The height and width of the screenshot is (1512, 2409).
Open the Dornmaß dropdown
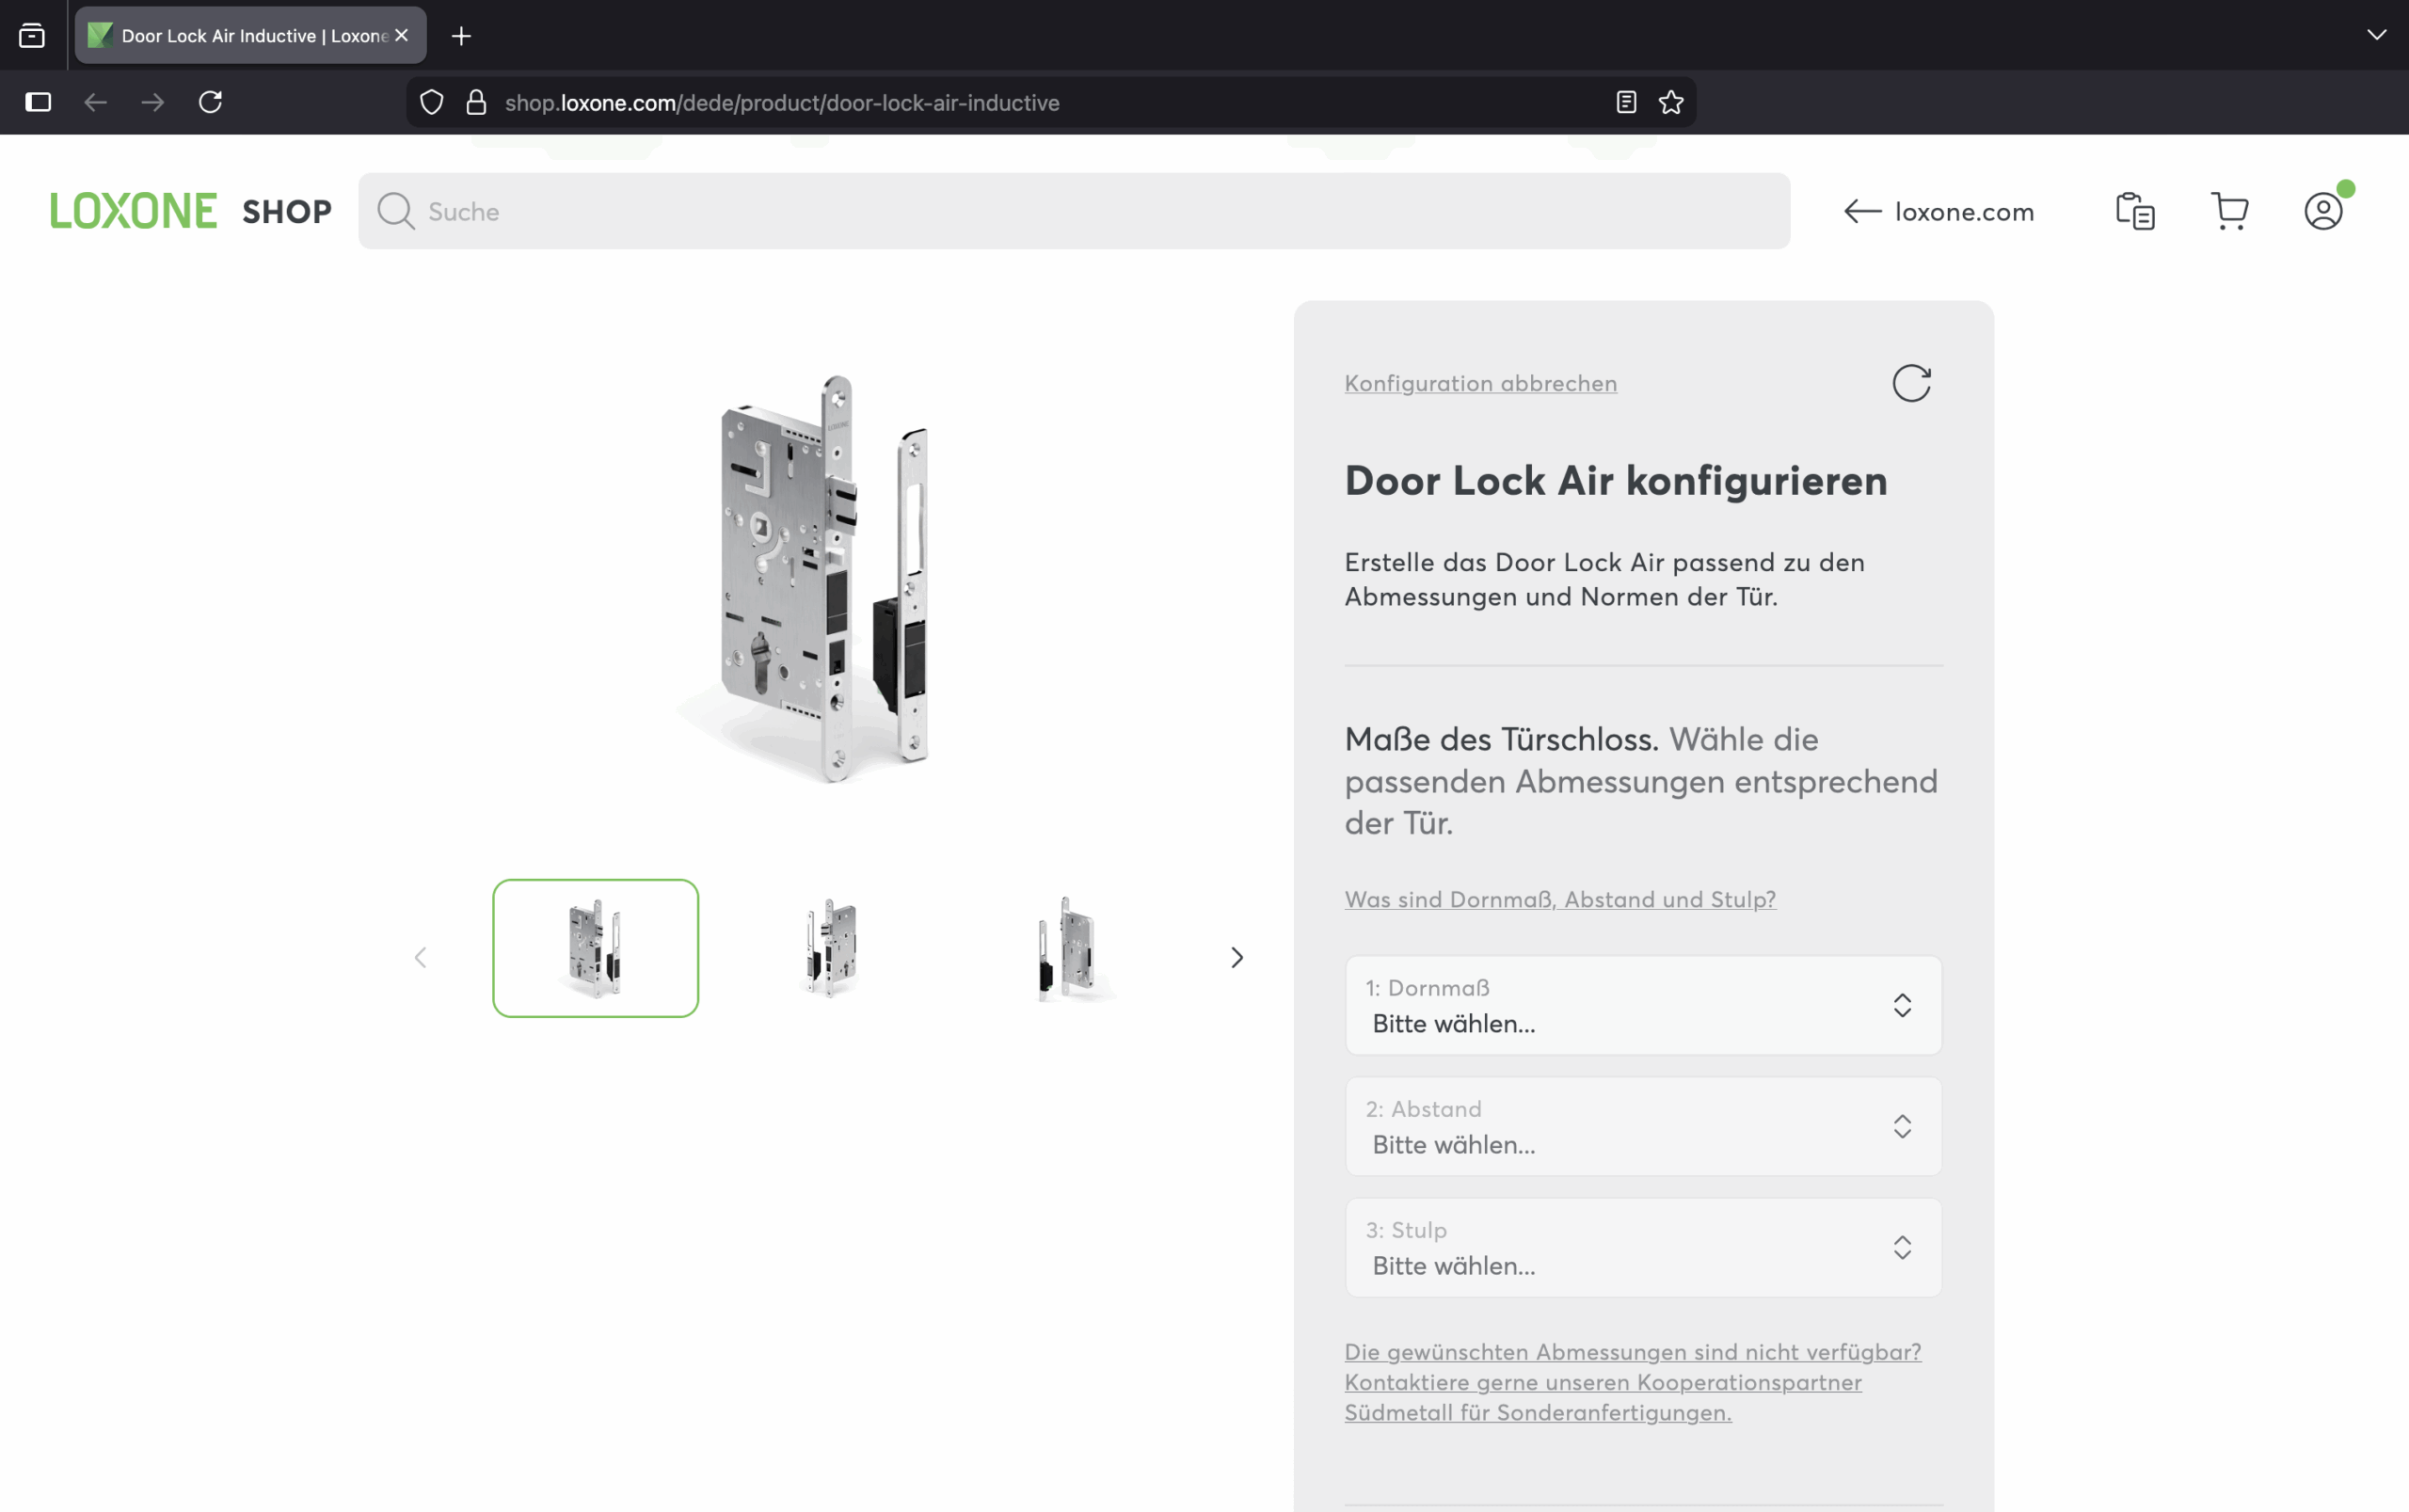[x=1642, y=1005]
